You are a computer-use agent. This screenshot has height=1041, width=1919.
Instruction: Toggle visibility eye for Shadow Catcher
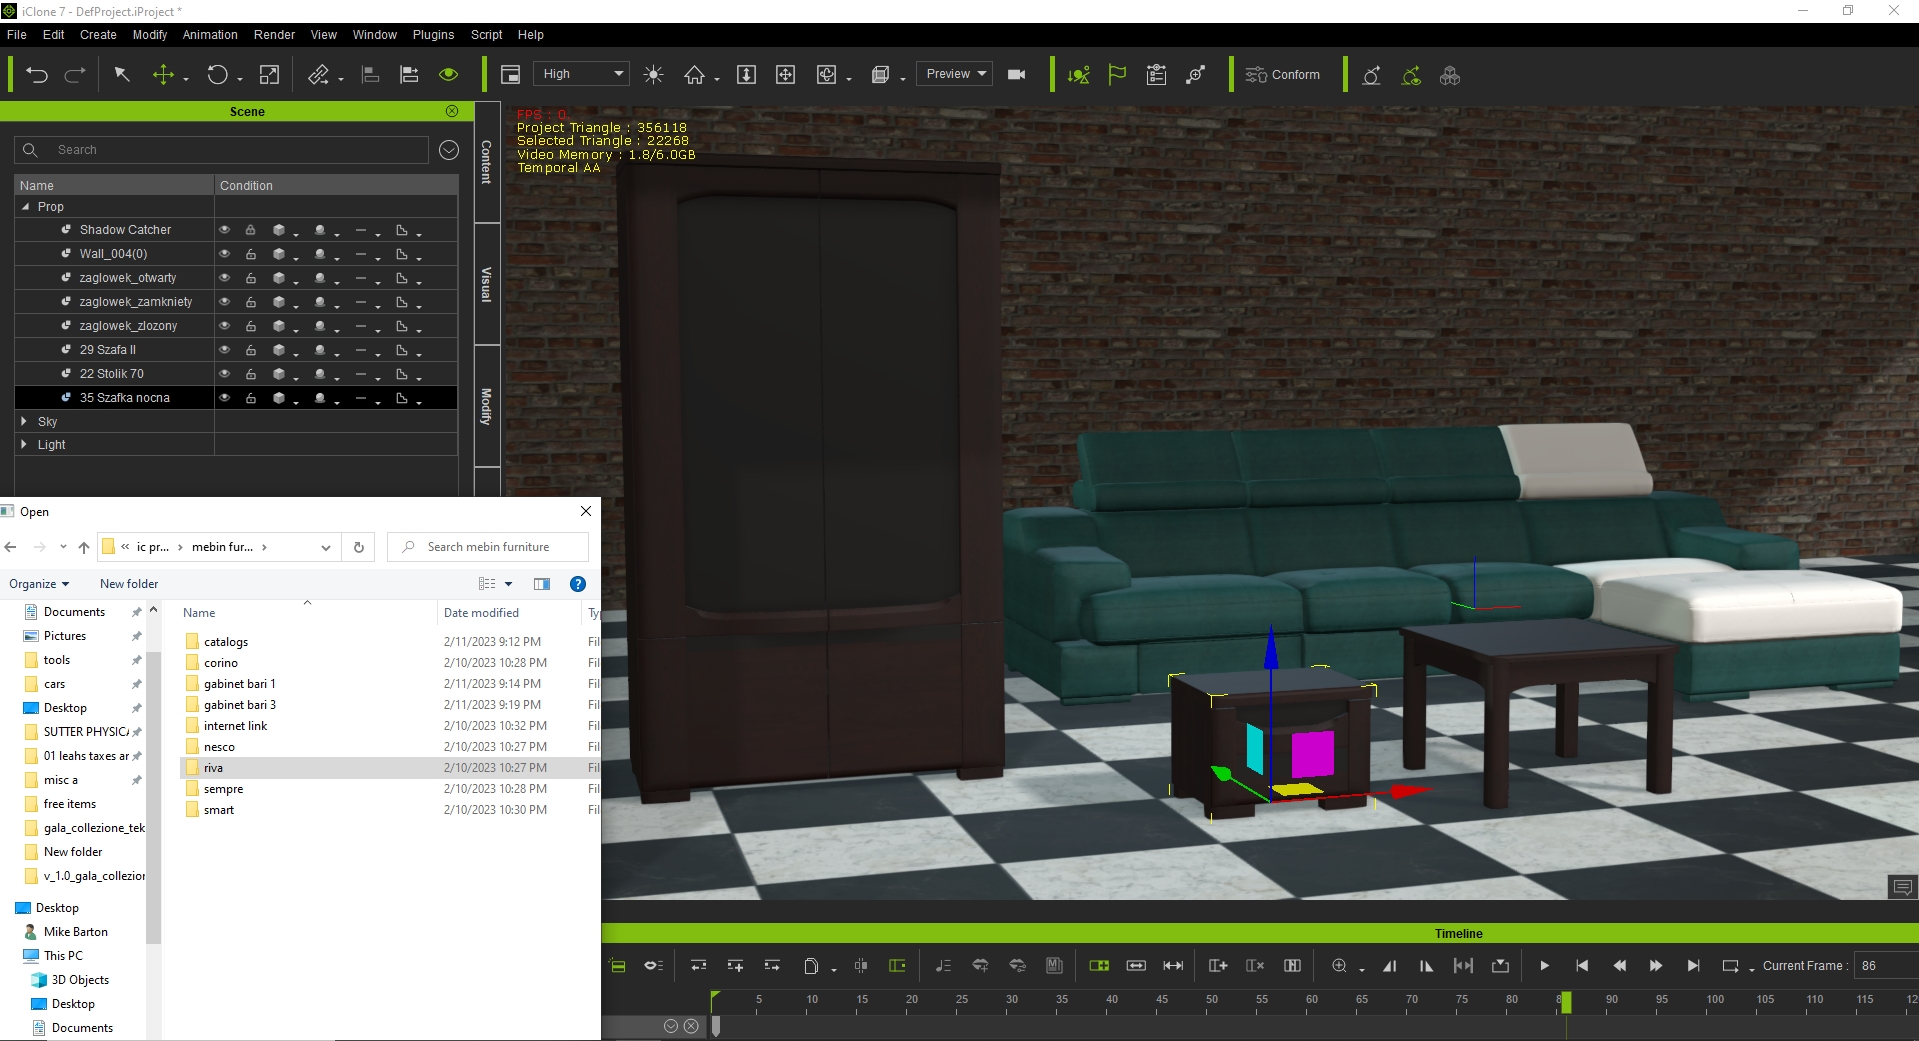click(225, 230)
